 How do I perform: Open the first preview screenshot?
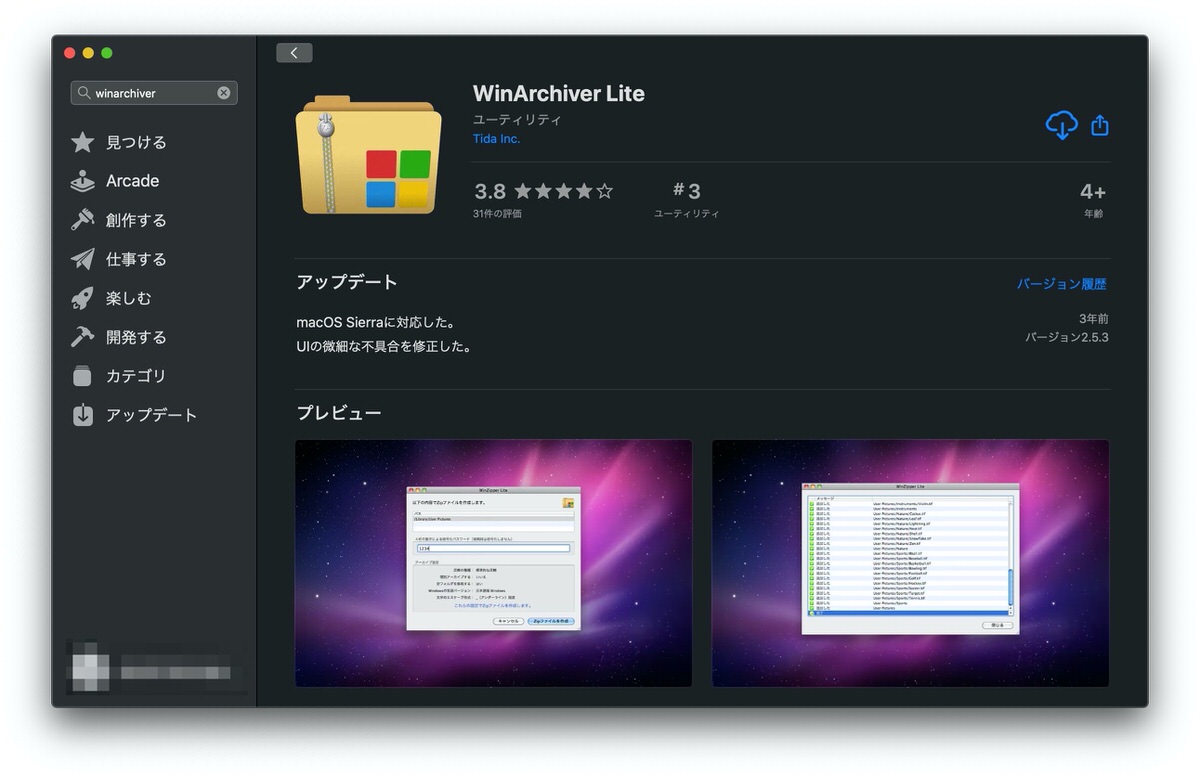point(493,563)
